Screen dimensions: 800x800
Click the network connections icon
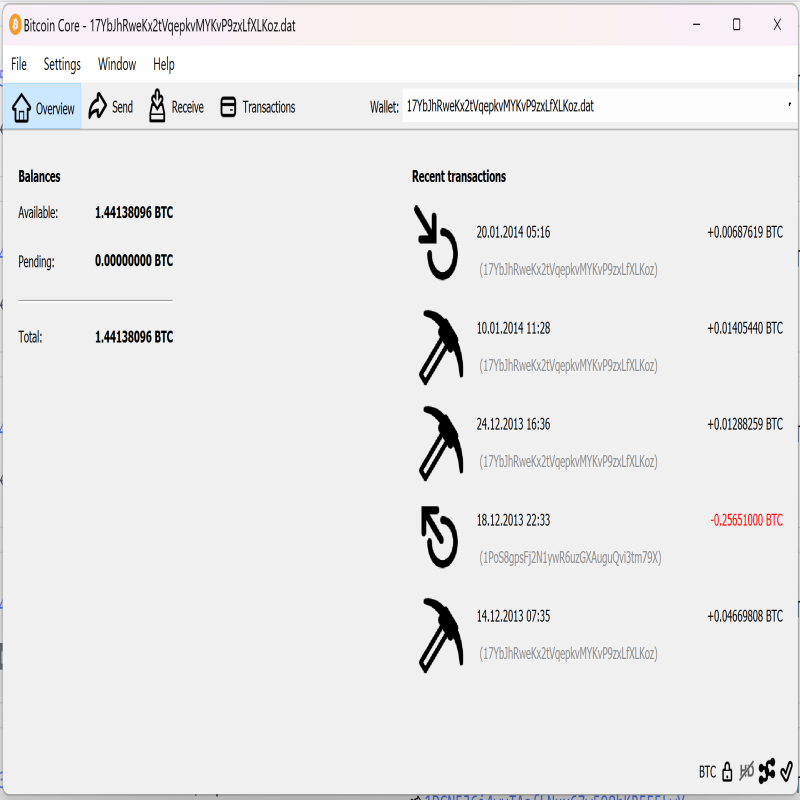click(767, 771)
